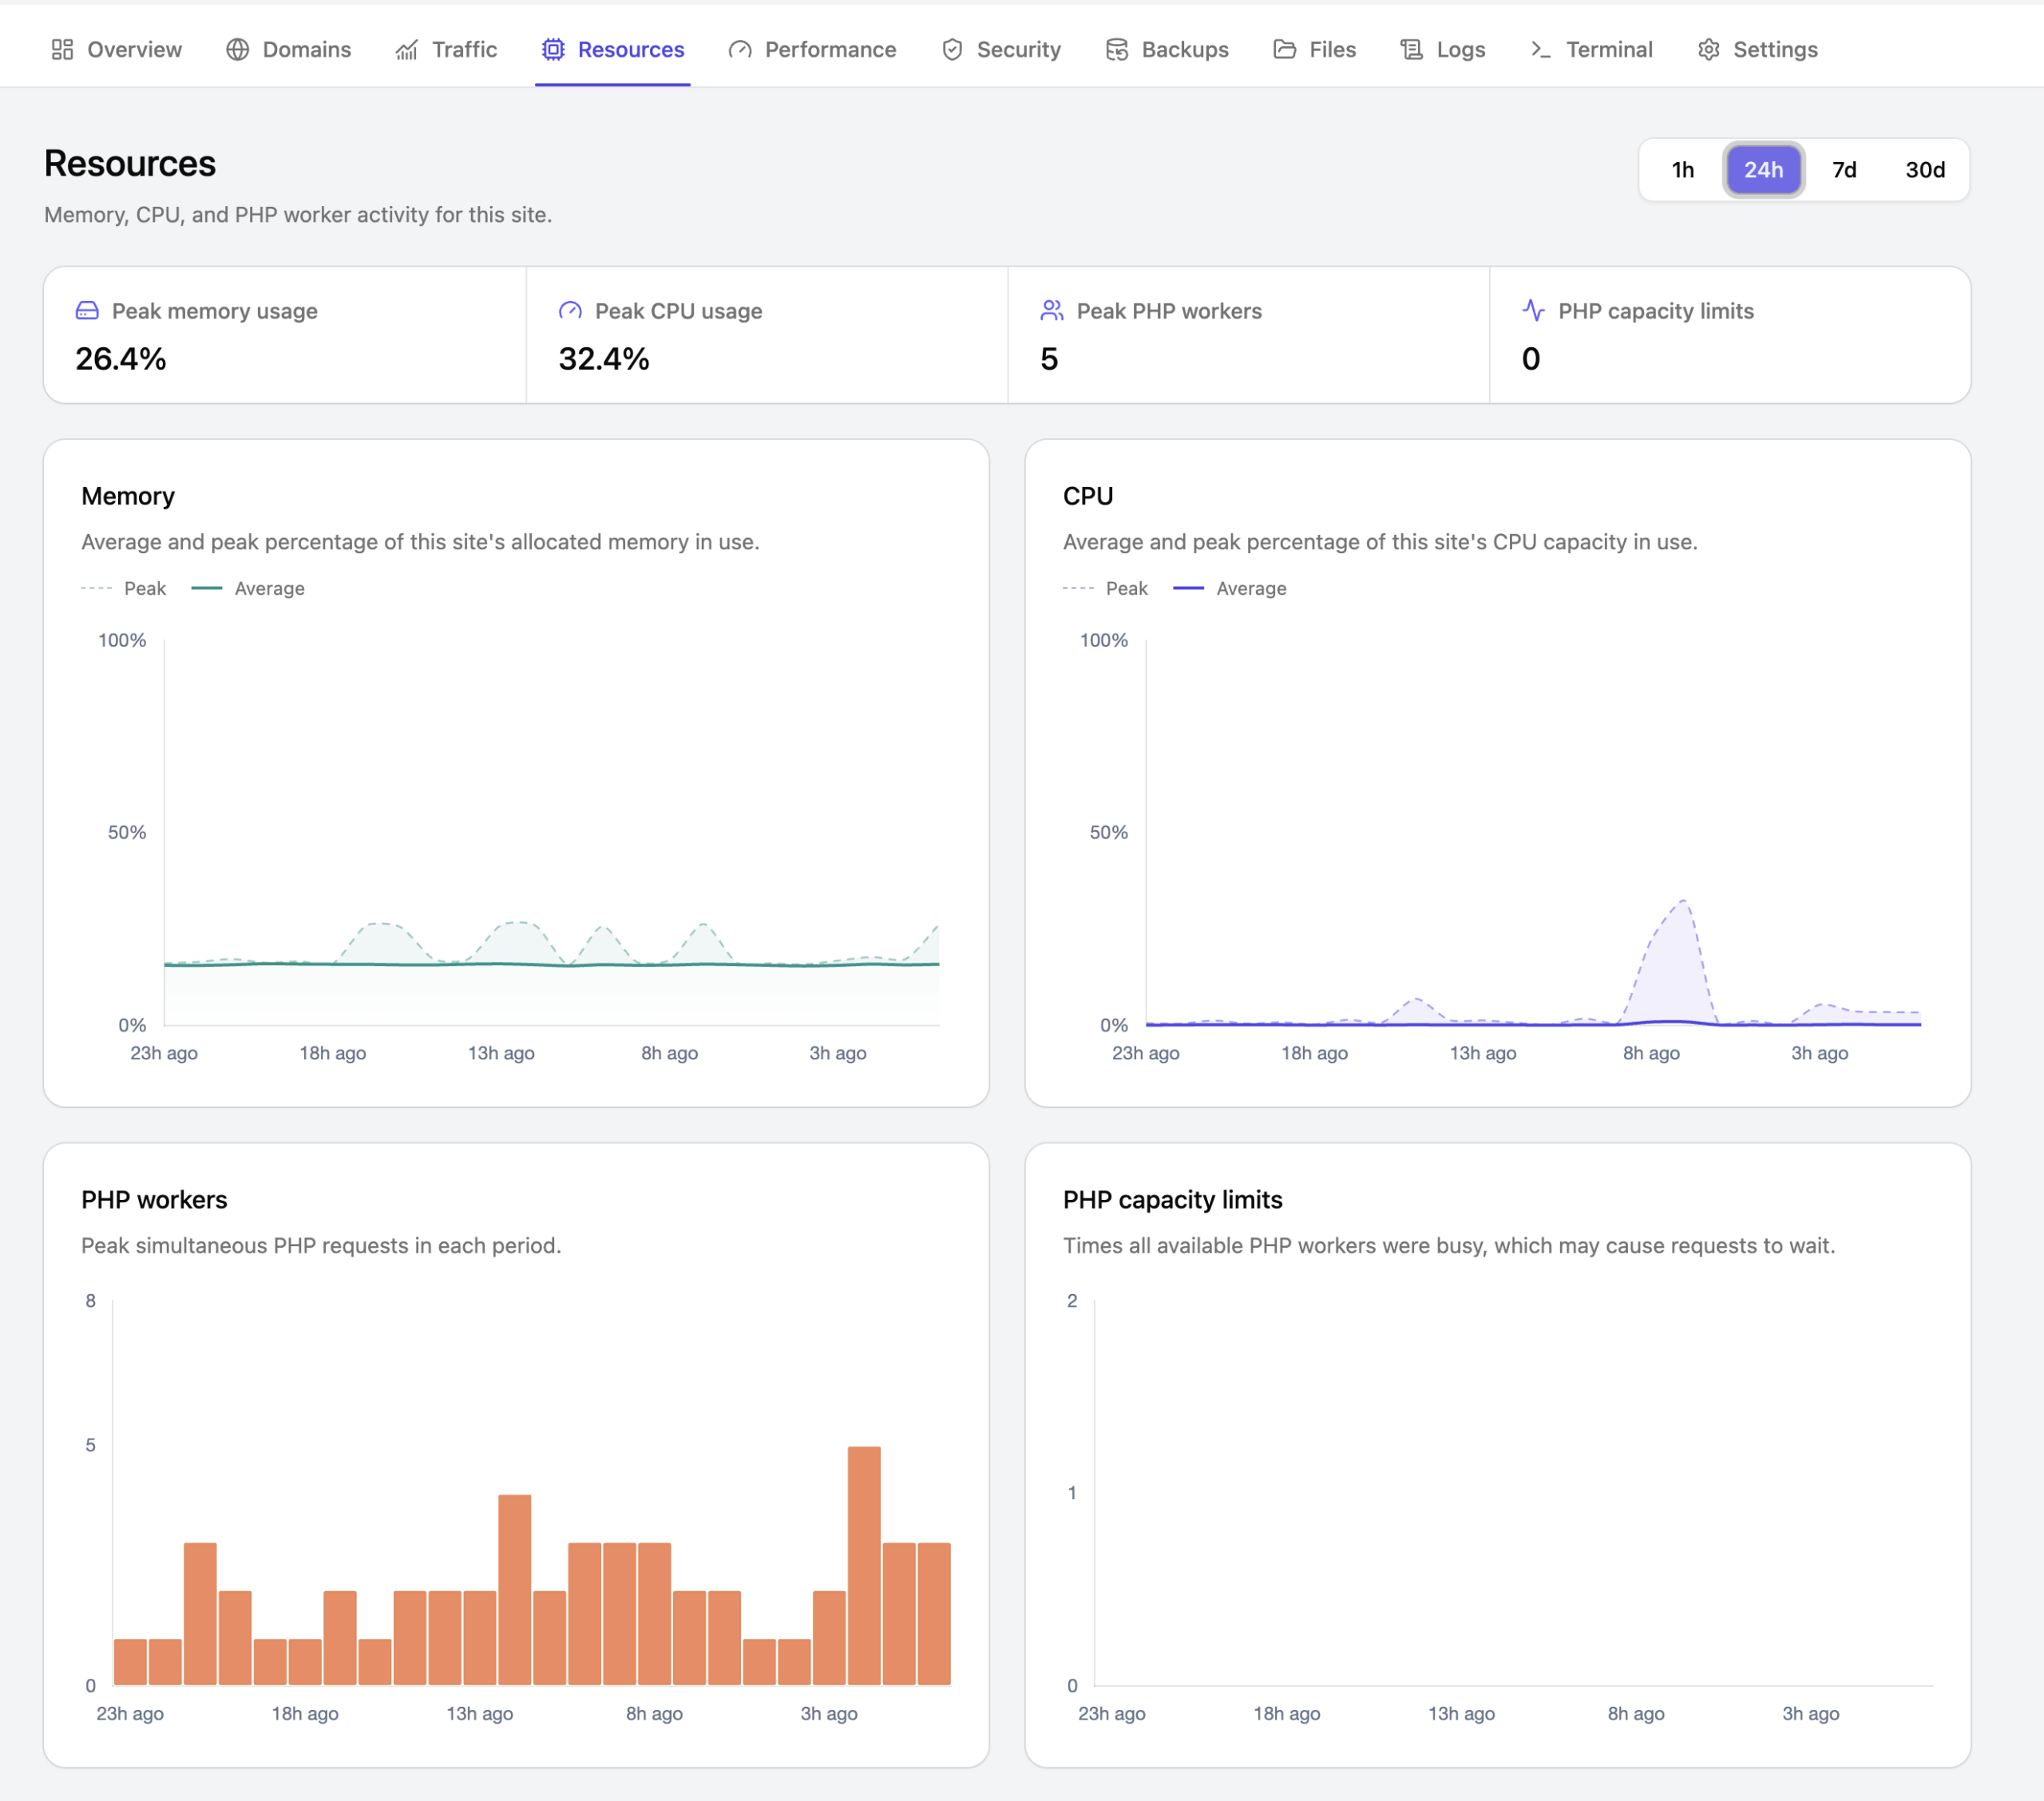This screenshot has height=1801, width=2044.
Task: Click the Traffic chart icon
Action: click(406, 49)
